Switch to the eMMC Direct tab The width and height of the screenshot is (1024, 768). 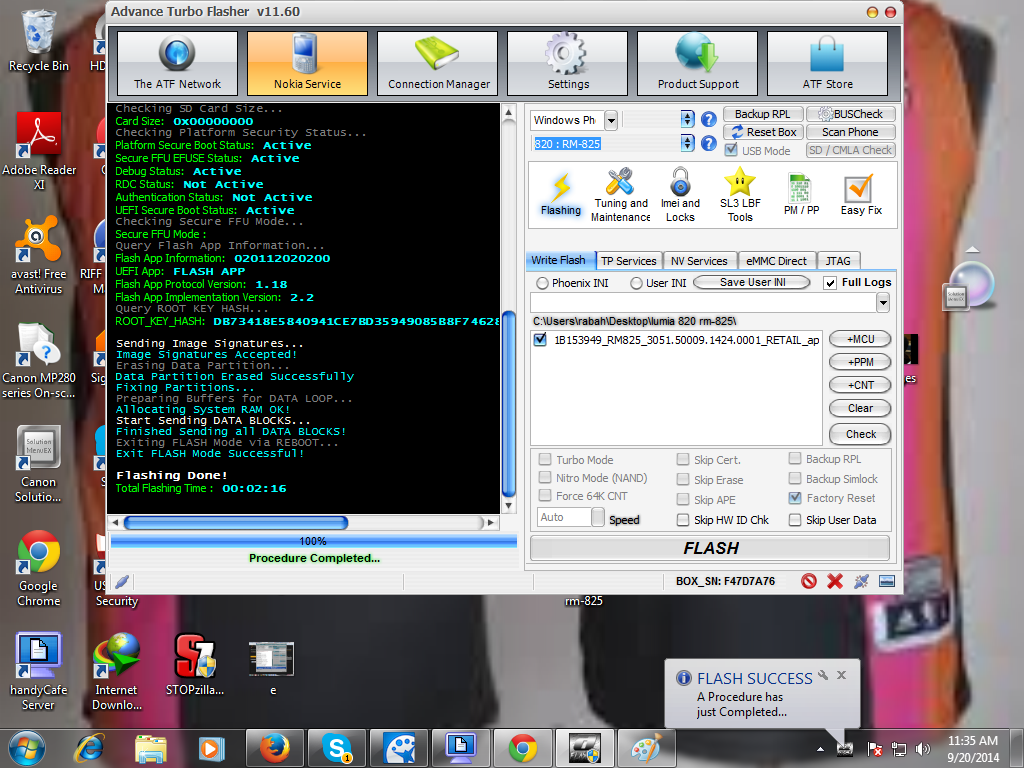[x=778, y=261]
